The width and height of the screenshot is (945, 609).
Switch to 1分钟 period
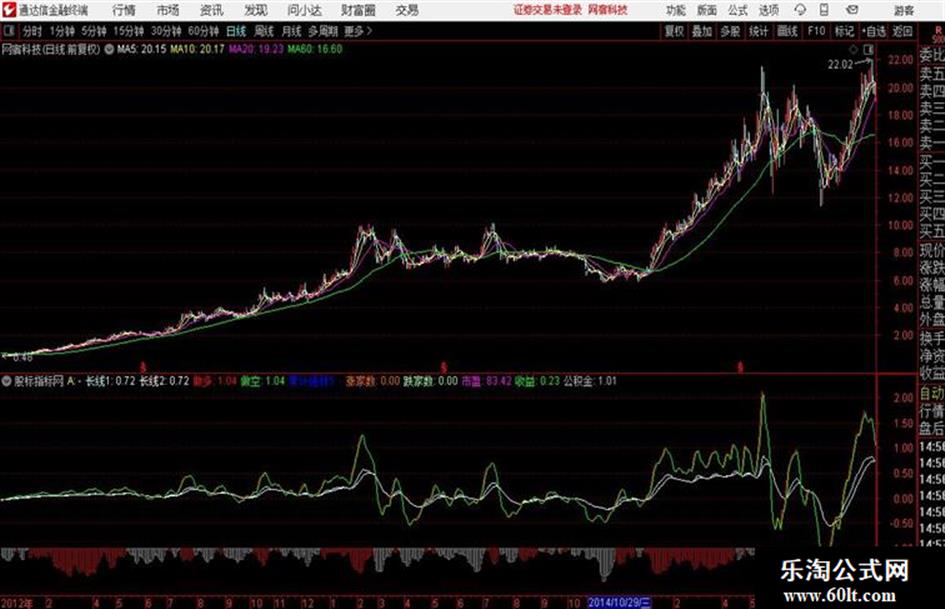[62, 31]
